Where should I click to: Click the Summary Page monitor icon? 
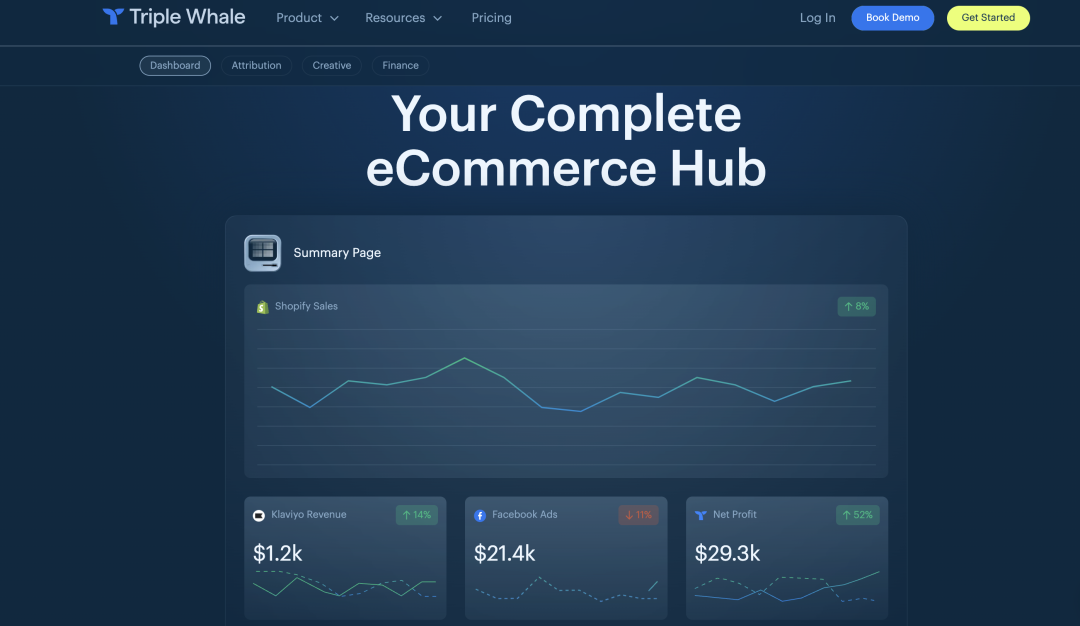262,253
